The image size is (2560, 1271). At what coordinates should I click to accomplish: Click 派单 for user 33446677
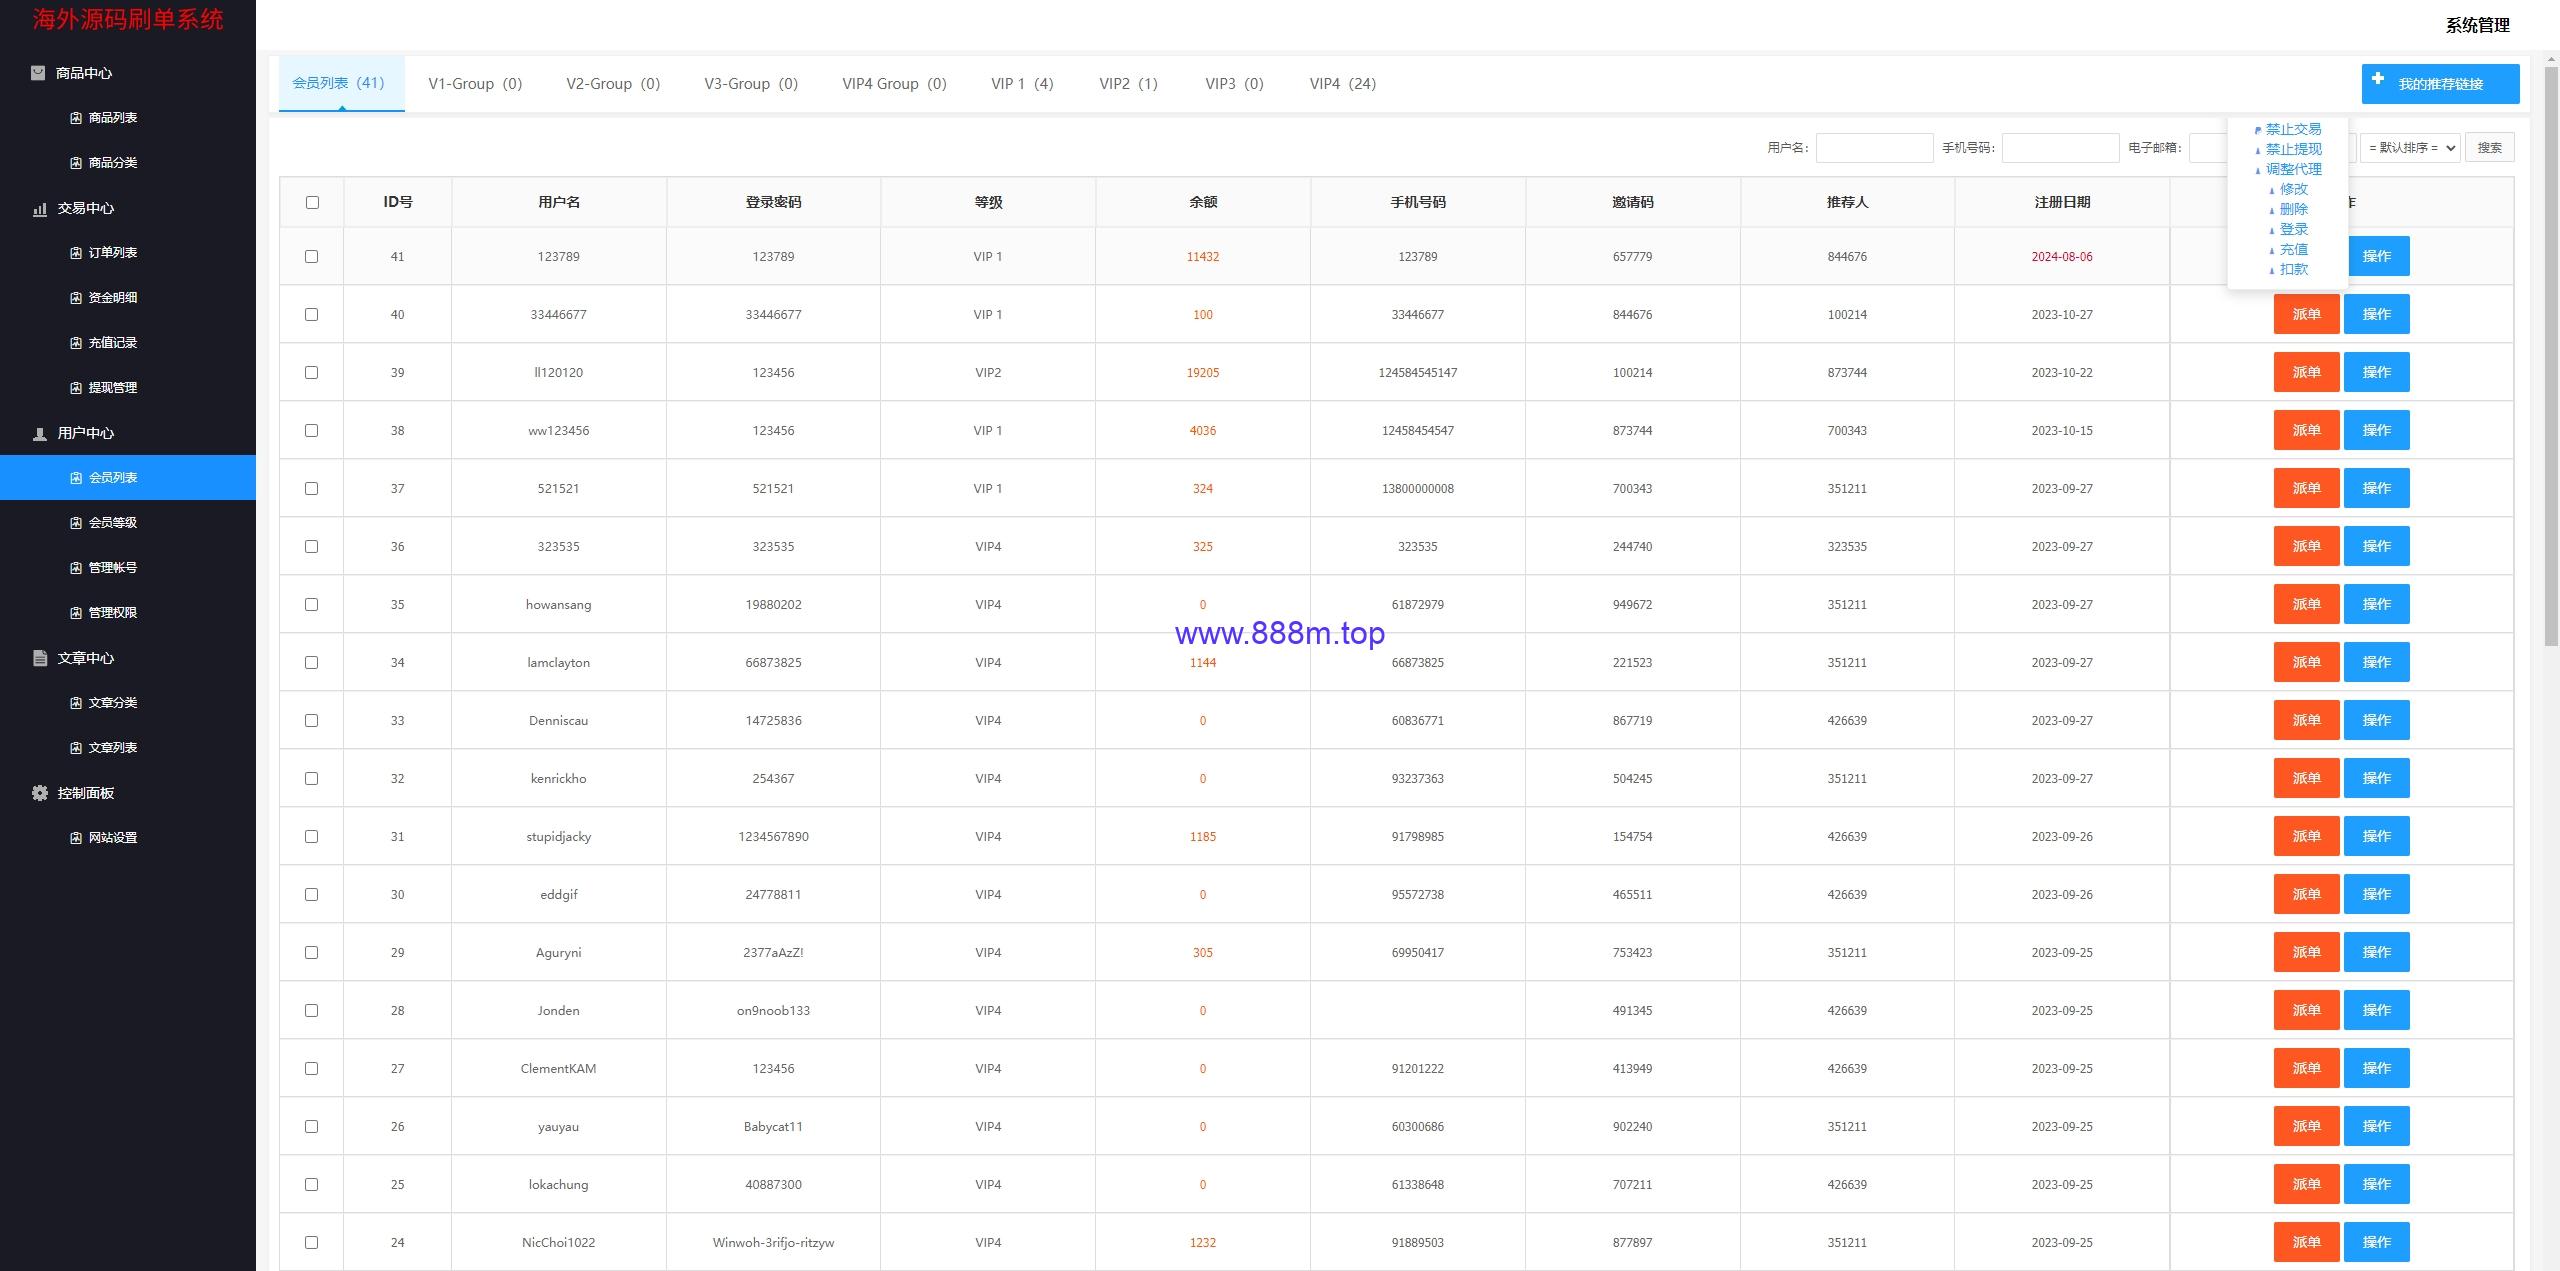(x=2306, y=314)
